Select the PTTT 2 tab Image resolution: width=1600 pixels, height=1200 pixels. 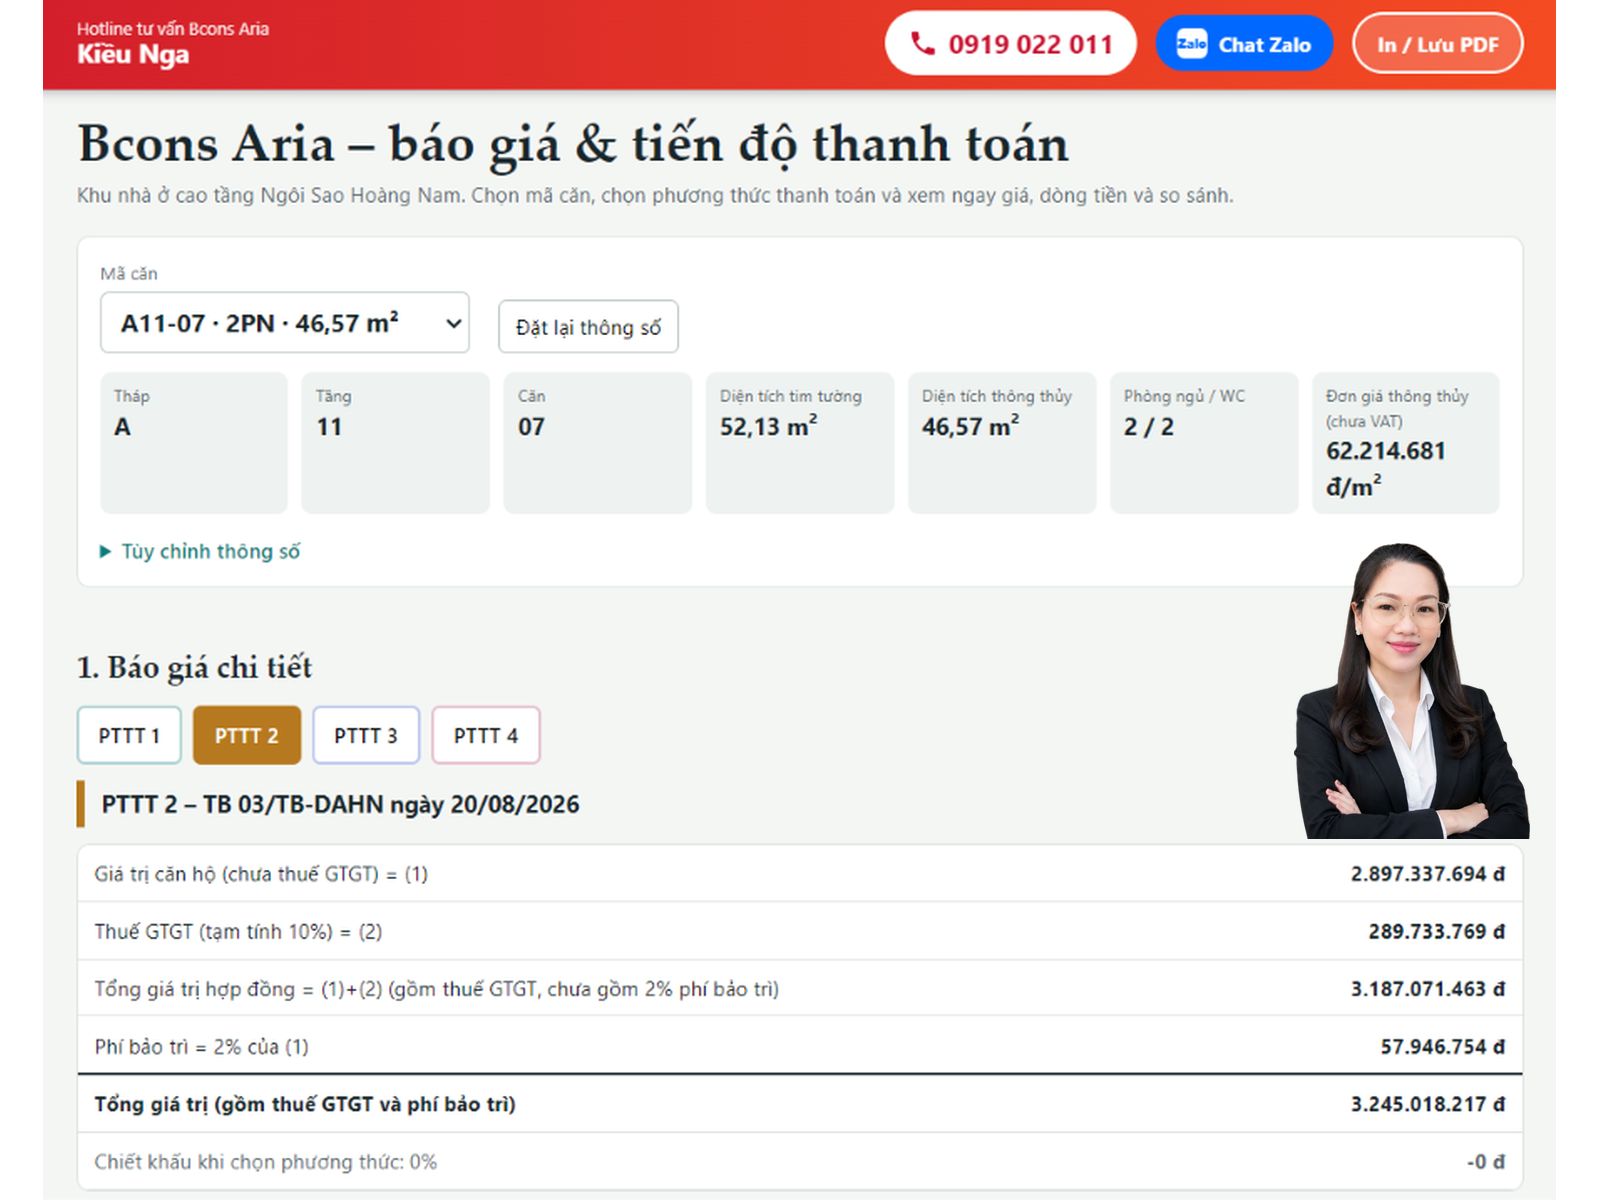[x=247, y=736]
